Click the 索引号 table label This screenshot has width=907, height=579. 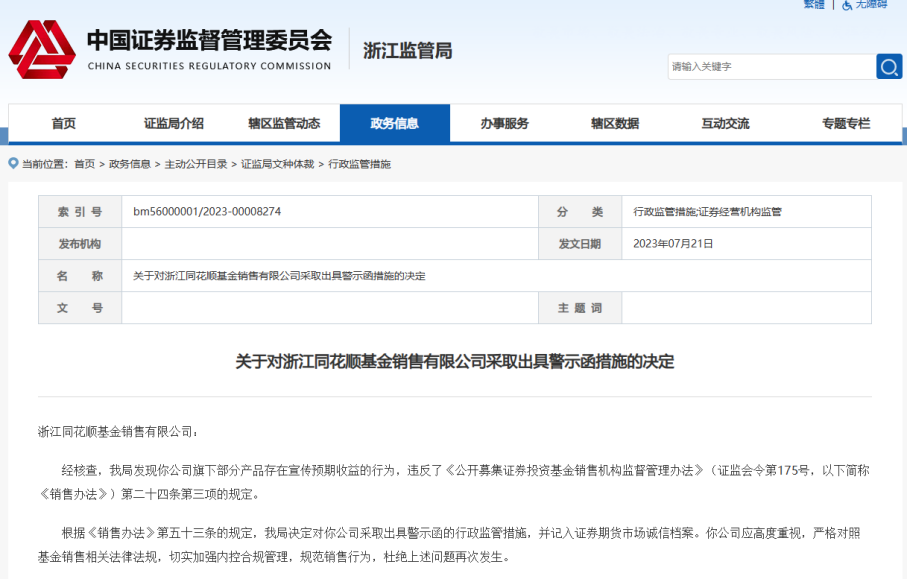pos(80,212)
